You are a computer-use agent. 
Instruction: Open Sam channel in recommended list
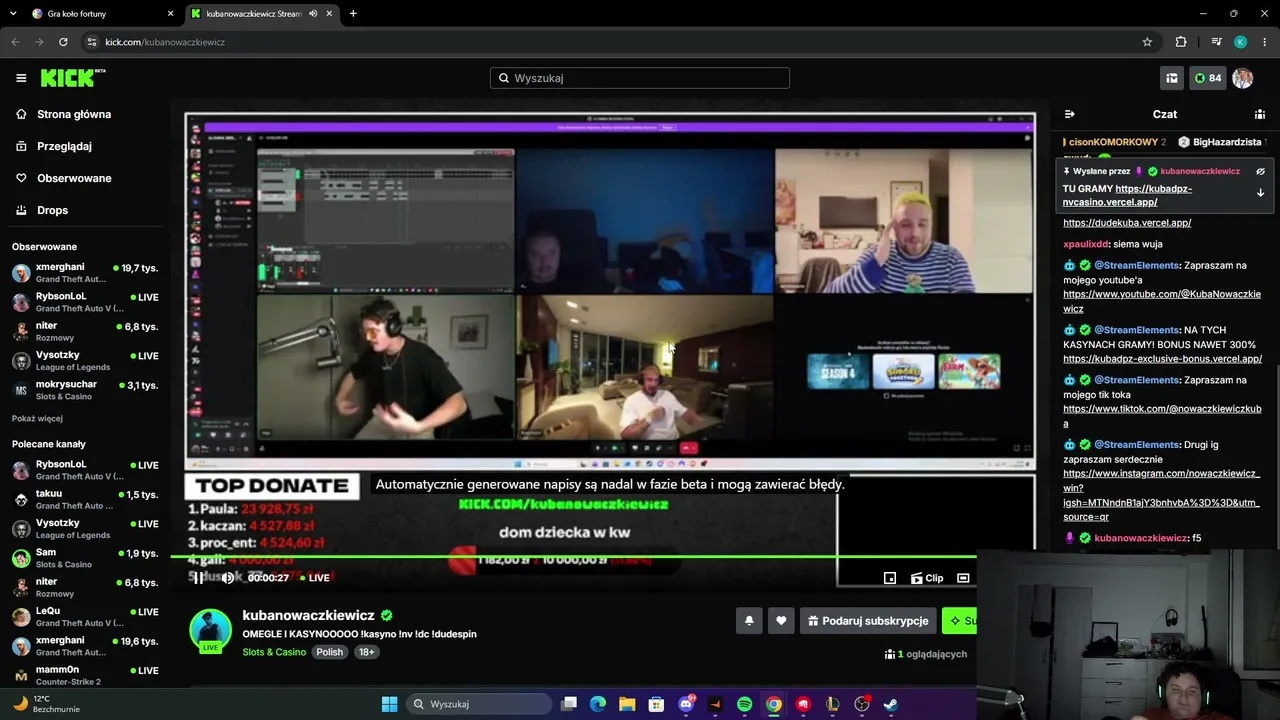coord(85,558)
